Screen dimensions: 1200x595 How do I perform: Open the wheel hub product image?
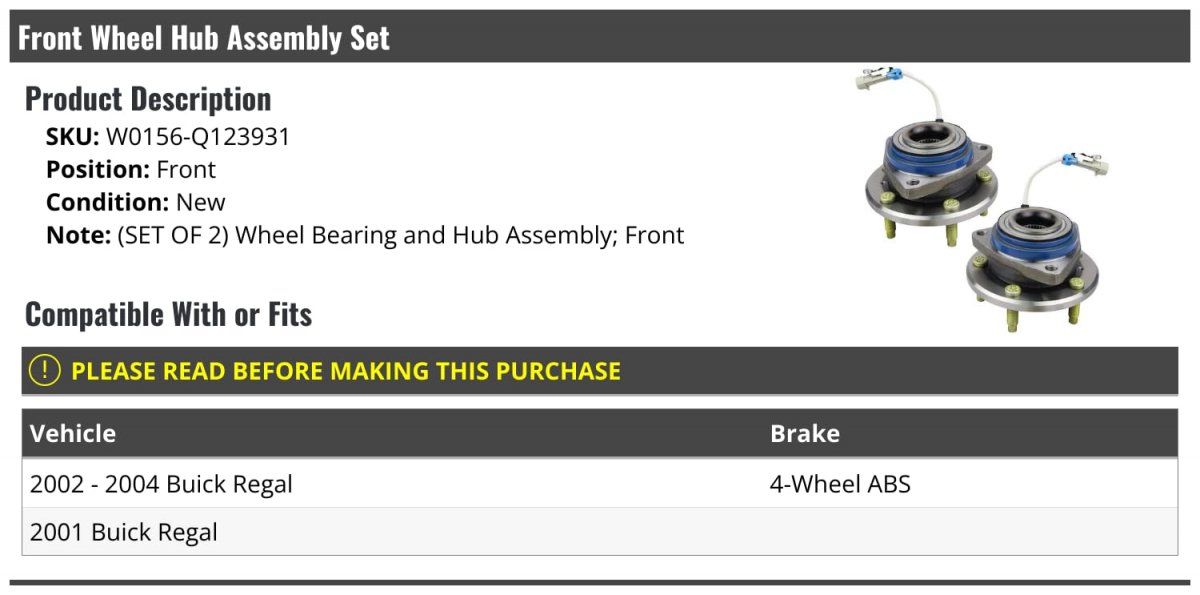pos(984,199)
